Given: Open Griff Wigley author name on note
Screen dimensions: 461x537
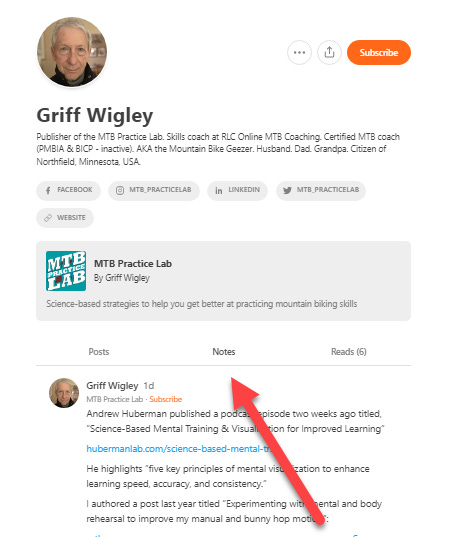Looking at the screenshot, I should pos(112,386).
